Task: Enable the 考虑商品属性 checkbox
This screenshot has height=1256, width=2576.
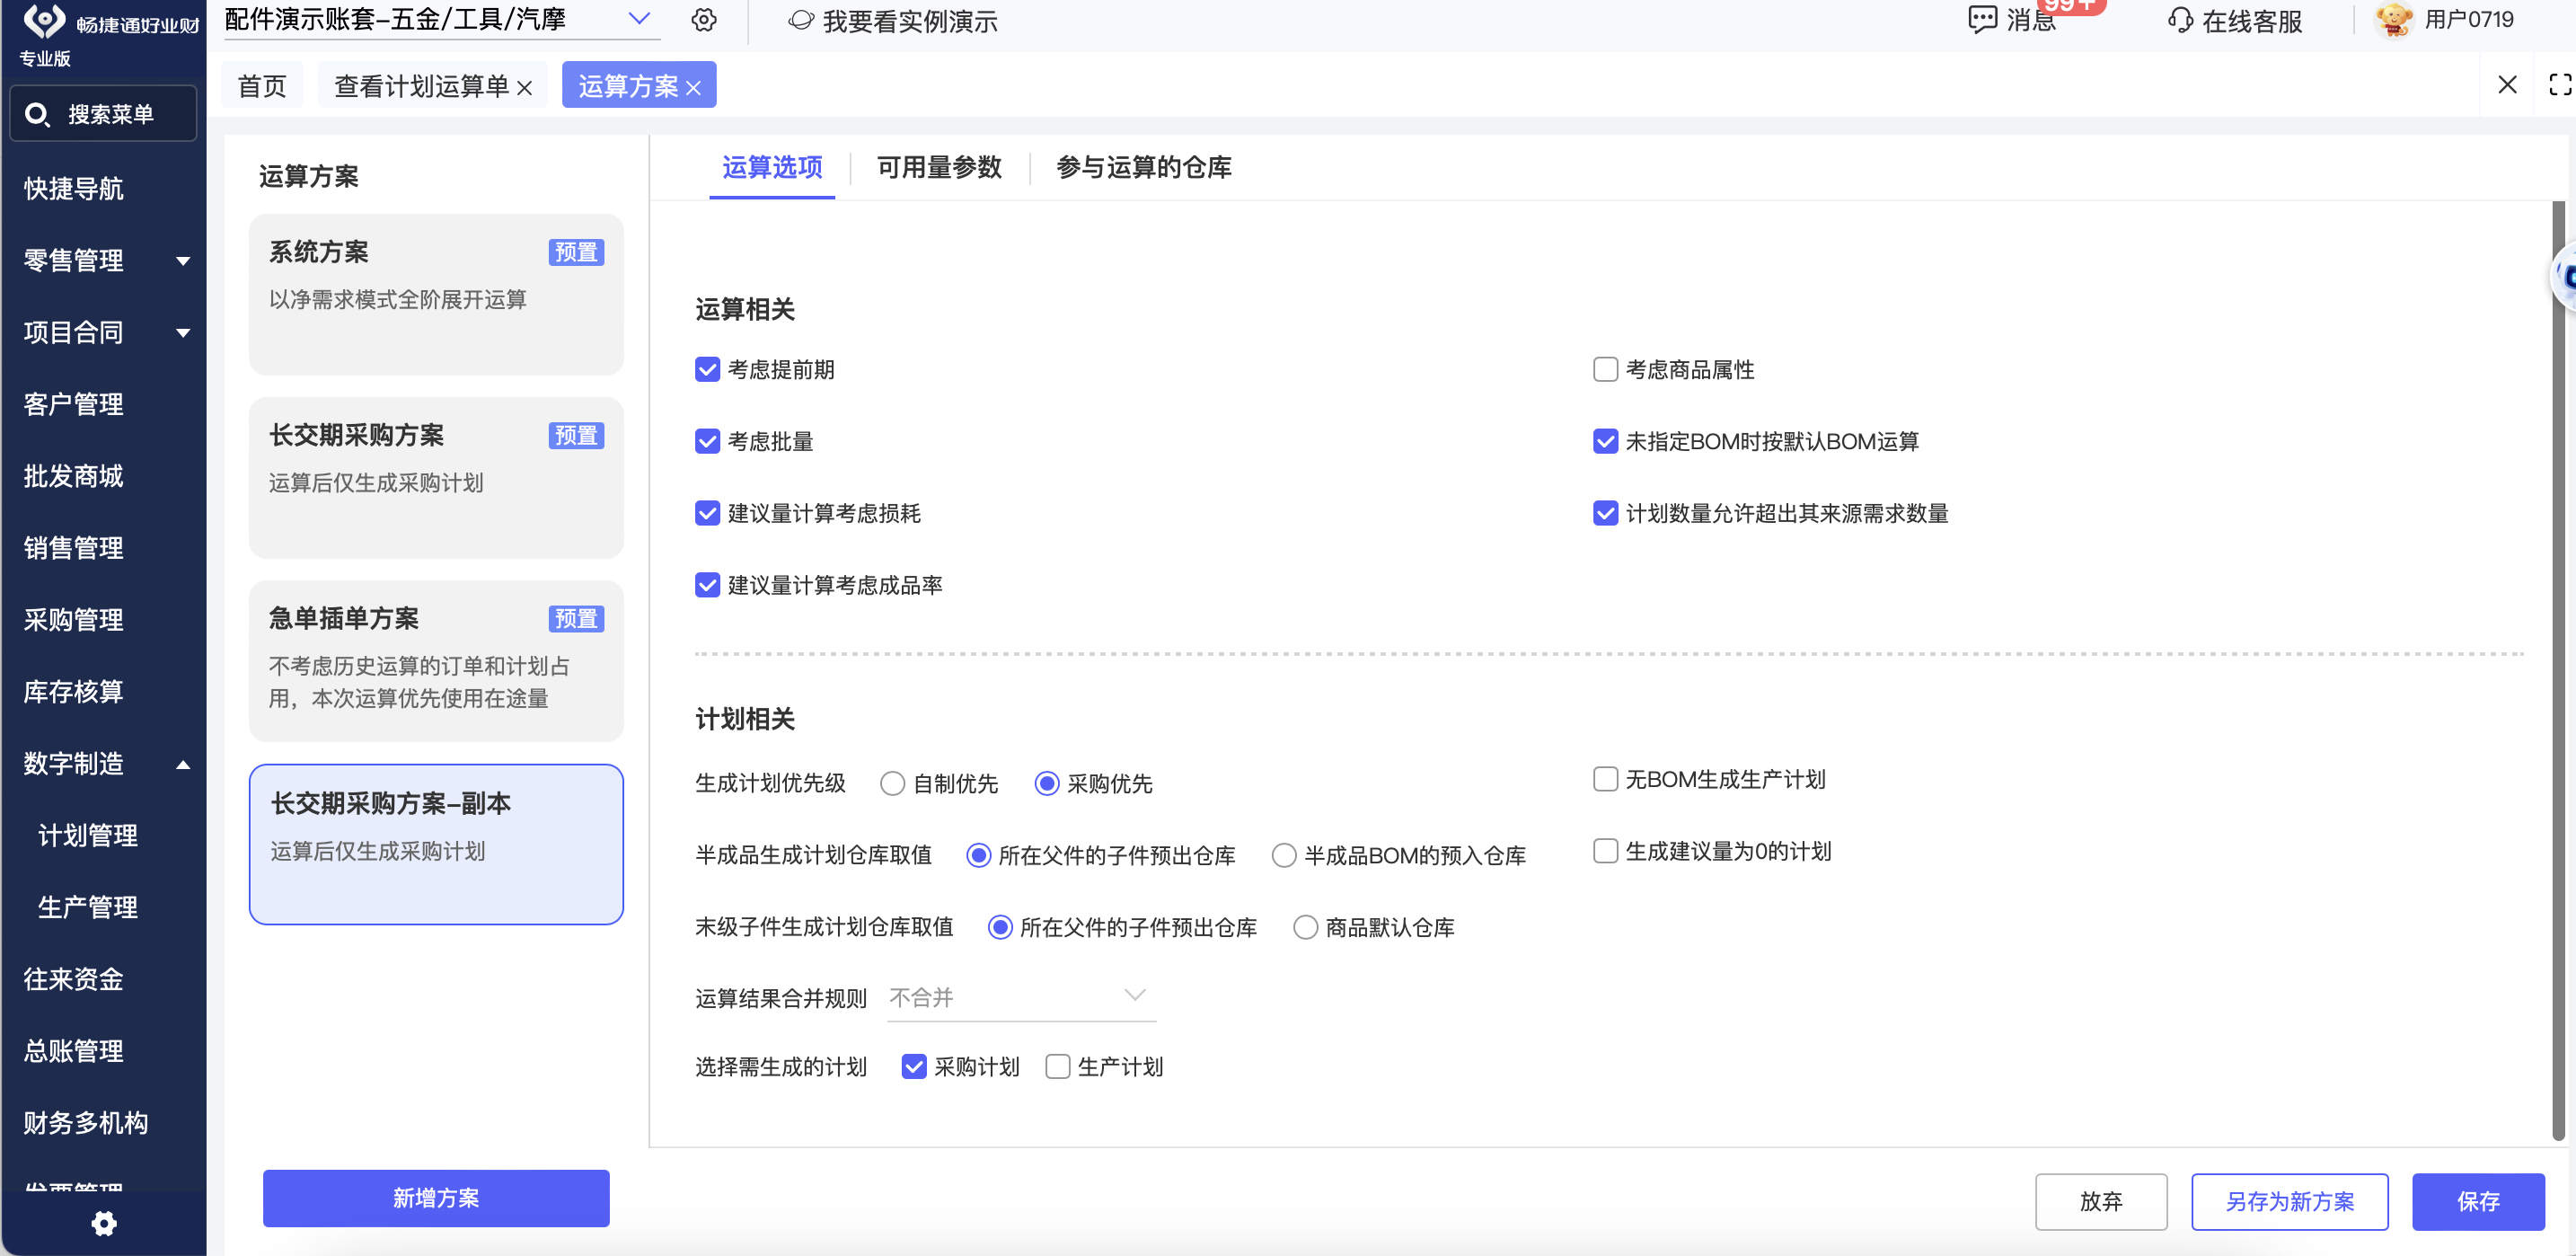Action: (1605, 370)
